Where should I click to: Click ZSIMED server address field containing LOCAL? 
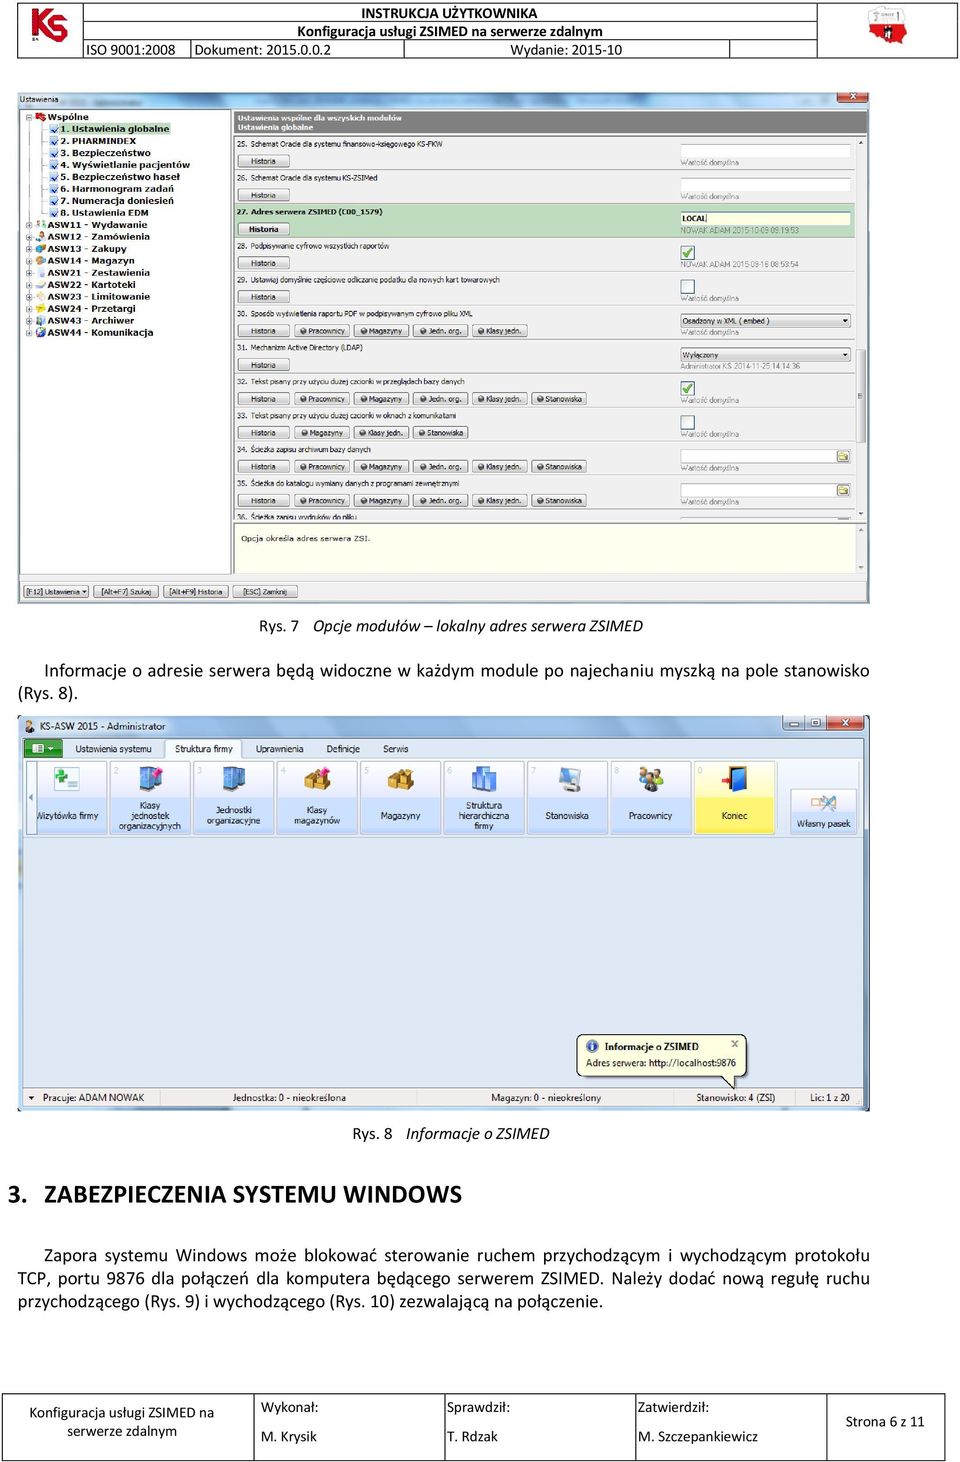click(x=766, y=218)
